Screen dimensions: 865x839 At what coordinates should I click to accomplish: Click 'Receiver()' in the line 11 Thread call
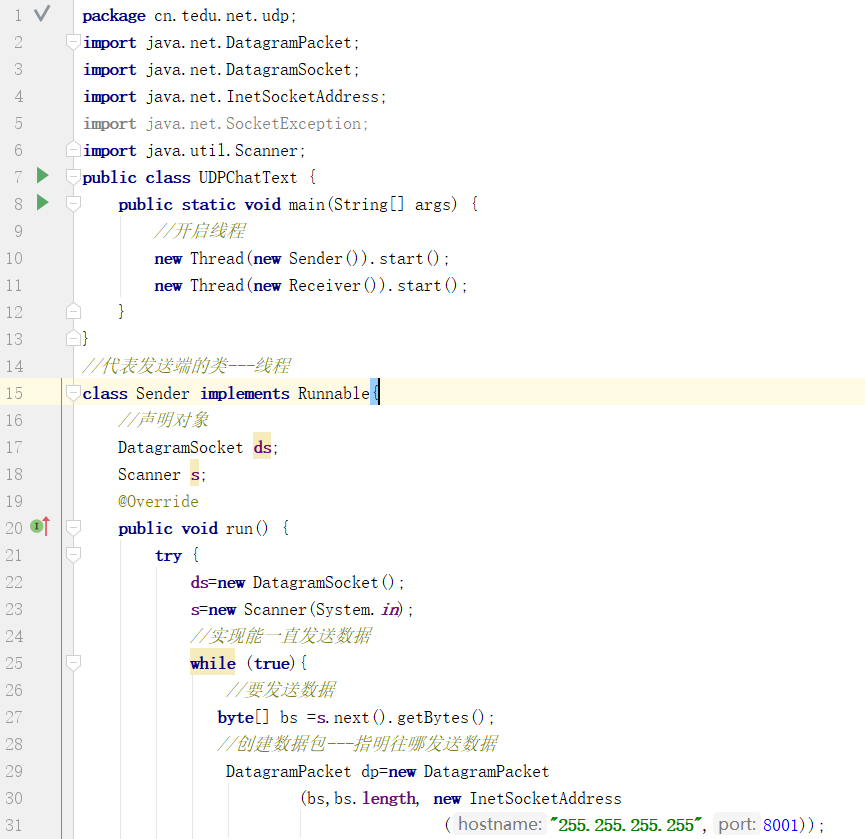click(x=333, y=285)
